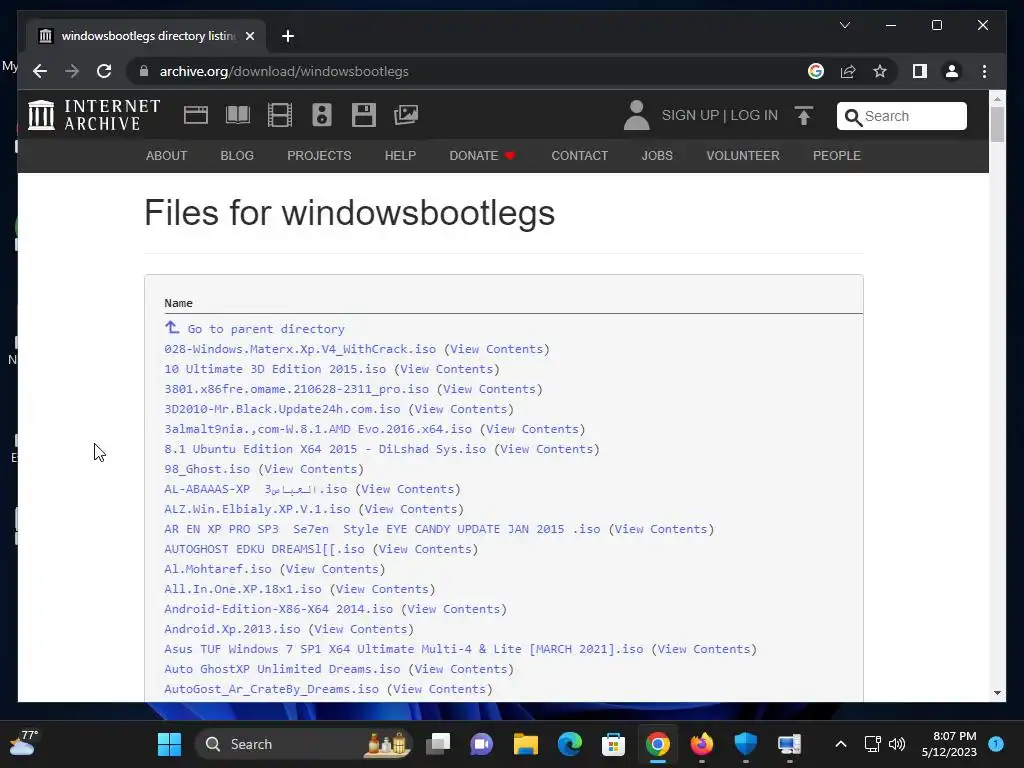Click the Internet Archive Search field
1024x768 pixels.
901,116
